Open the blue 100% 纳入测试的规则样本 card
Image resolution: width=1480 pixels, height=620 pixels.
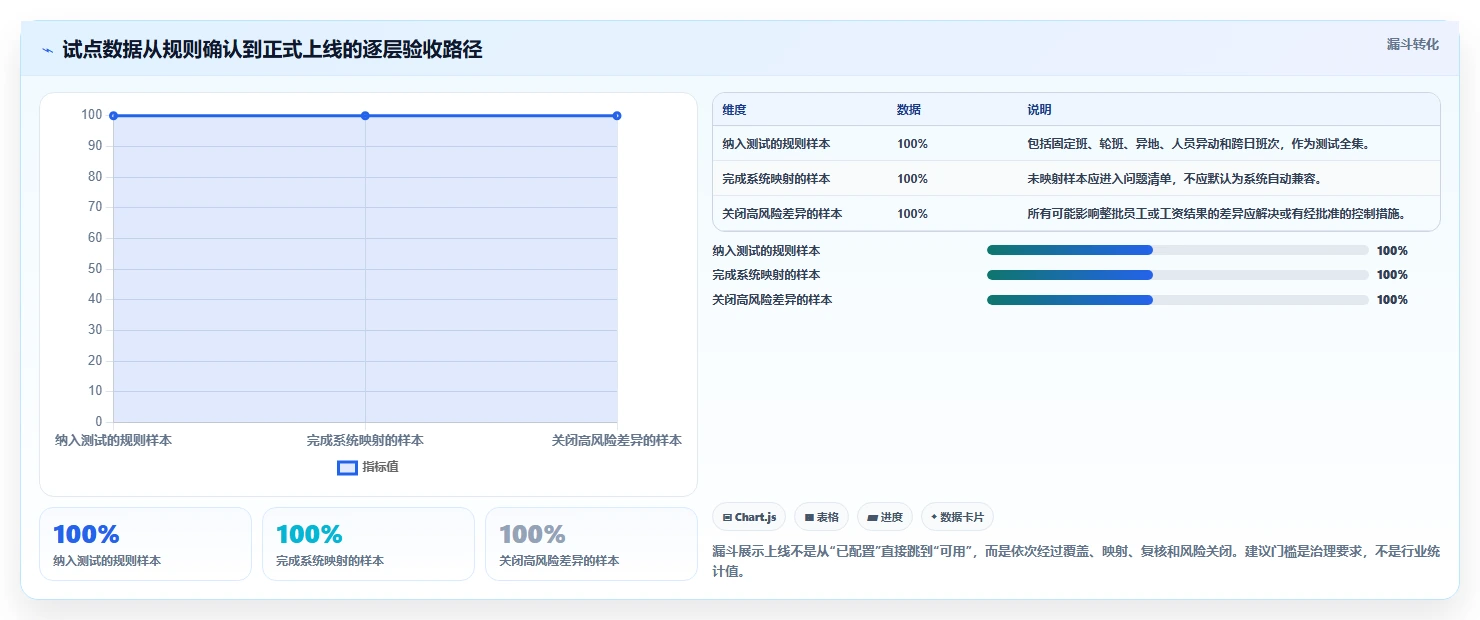click(x=145, y=544)
